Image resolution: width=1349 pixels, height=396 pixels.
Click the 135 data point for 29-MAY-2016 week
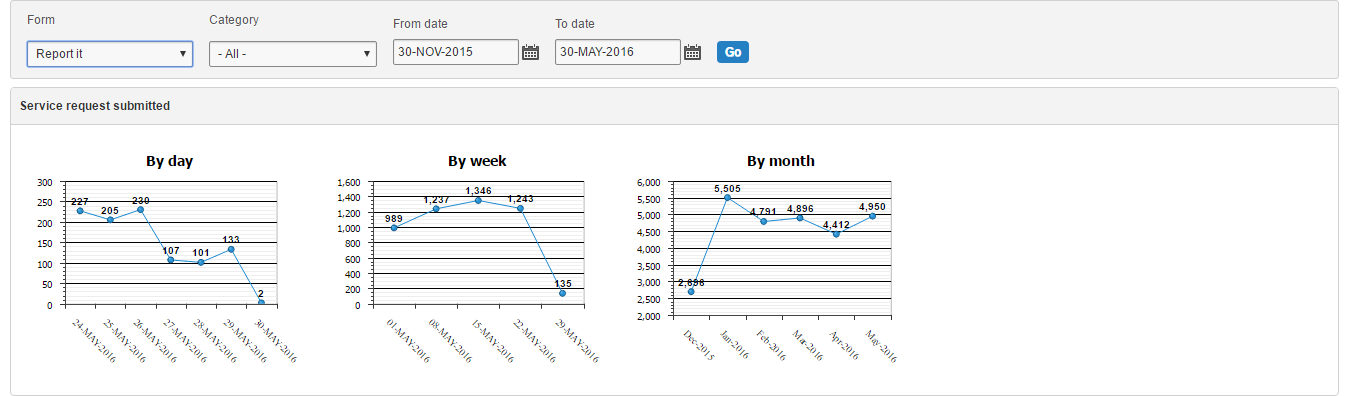(562, 293)
